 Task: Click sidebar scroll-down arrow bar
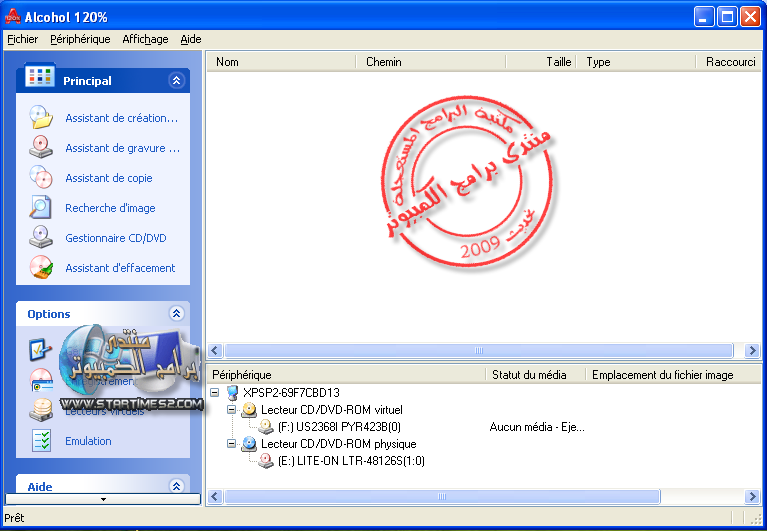tap(103, 499)
